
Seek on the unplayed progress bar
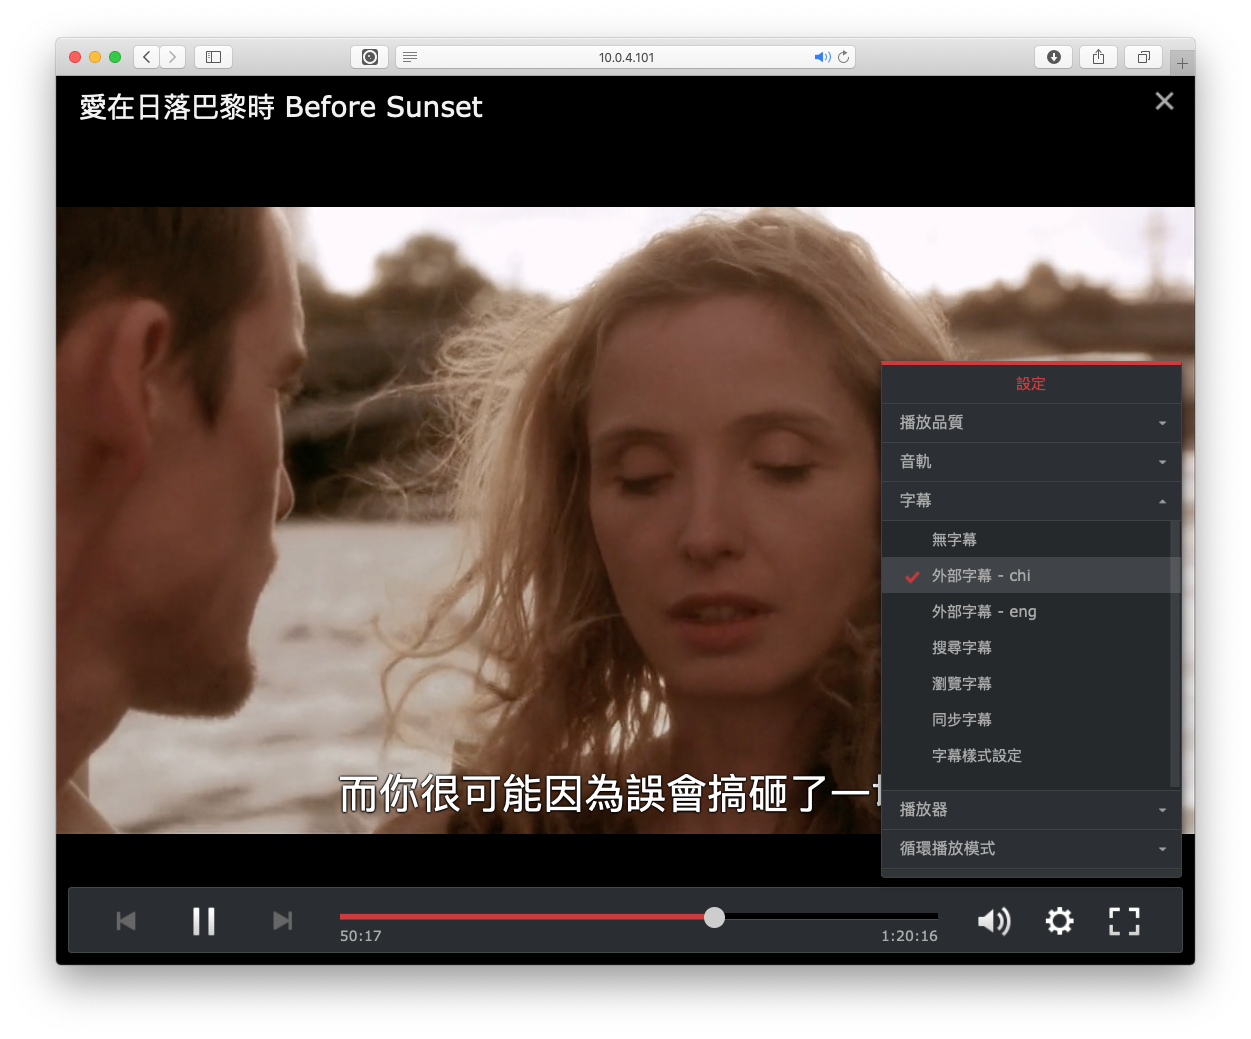coord(831,916)
